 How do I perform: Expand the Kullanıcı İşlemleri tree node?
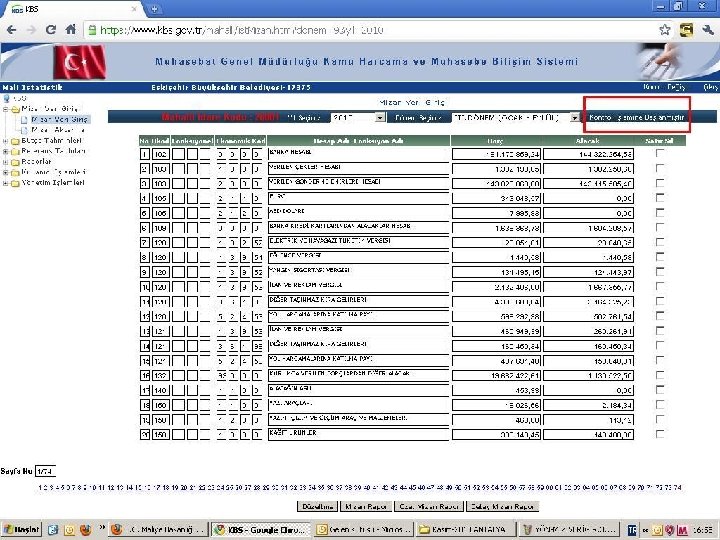(x=5, y=173)
